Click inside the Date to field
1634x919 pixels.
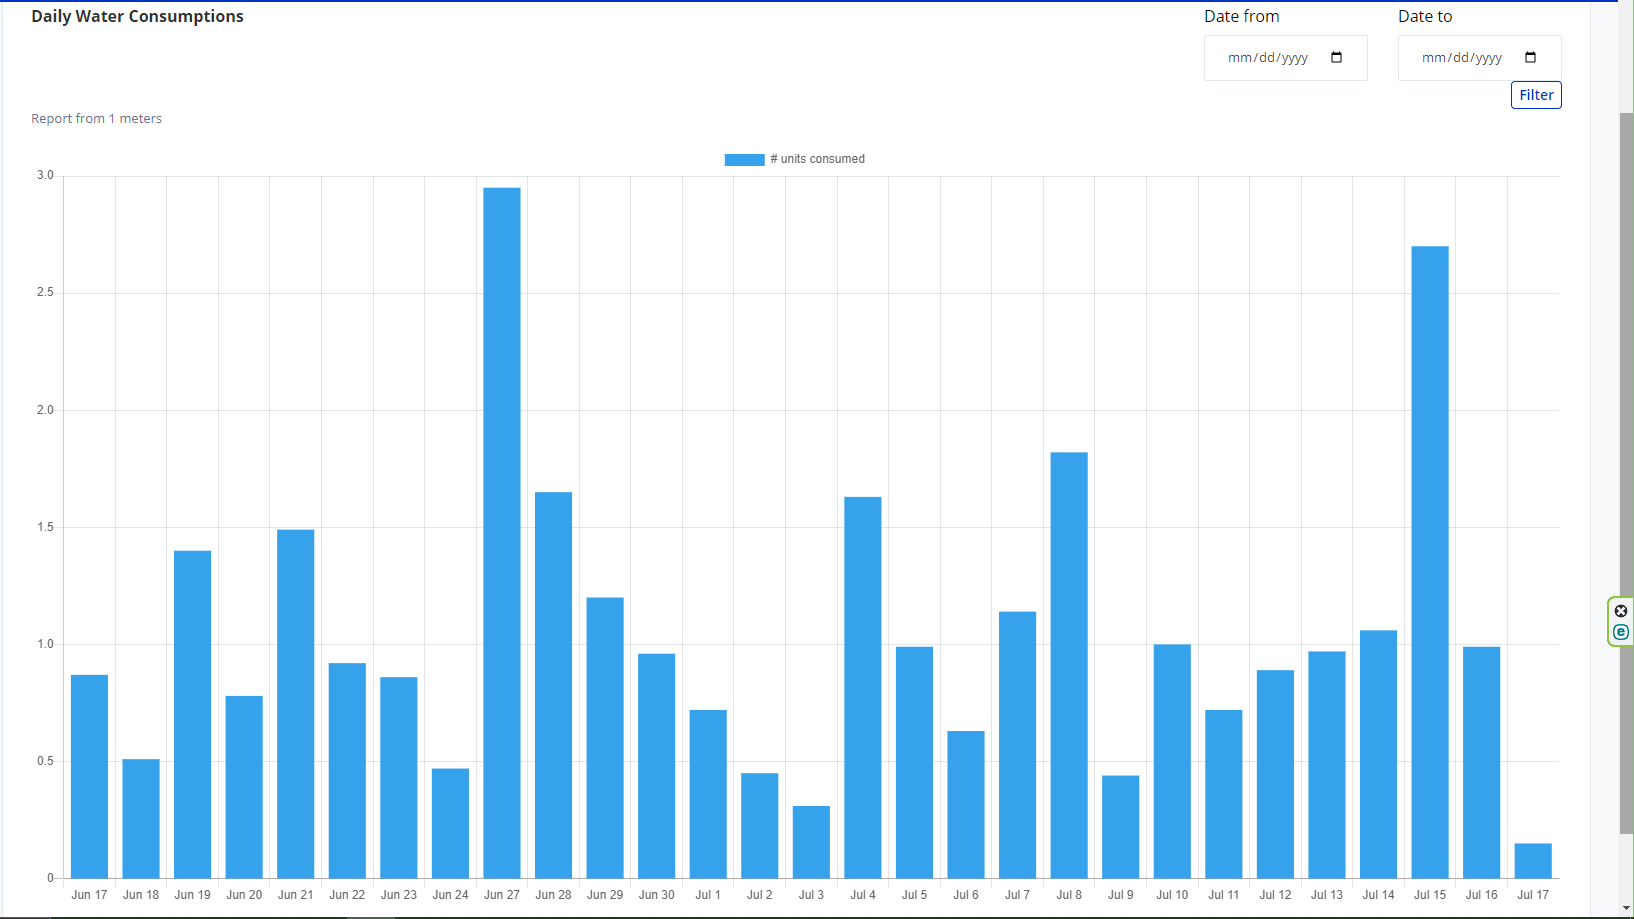pos(1462,58)
